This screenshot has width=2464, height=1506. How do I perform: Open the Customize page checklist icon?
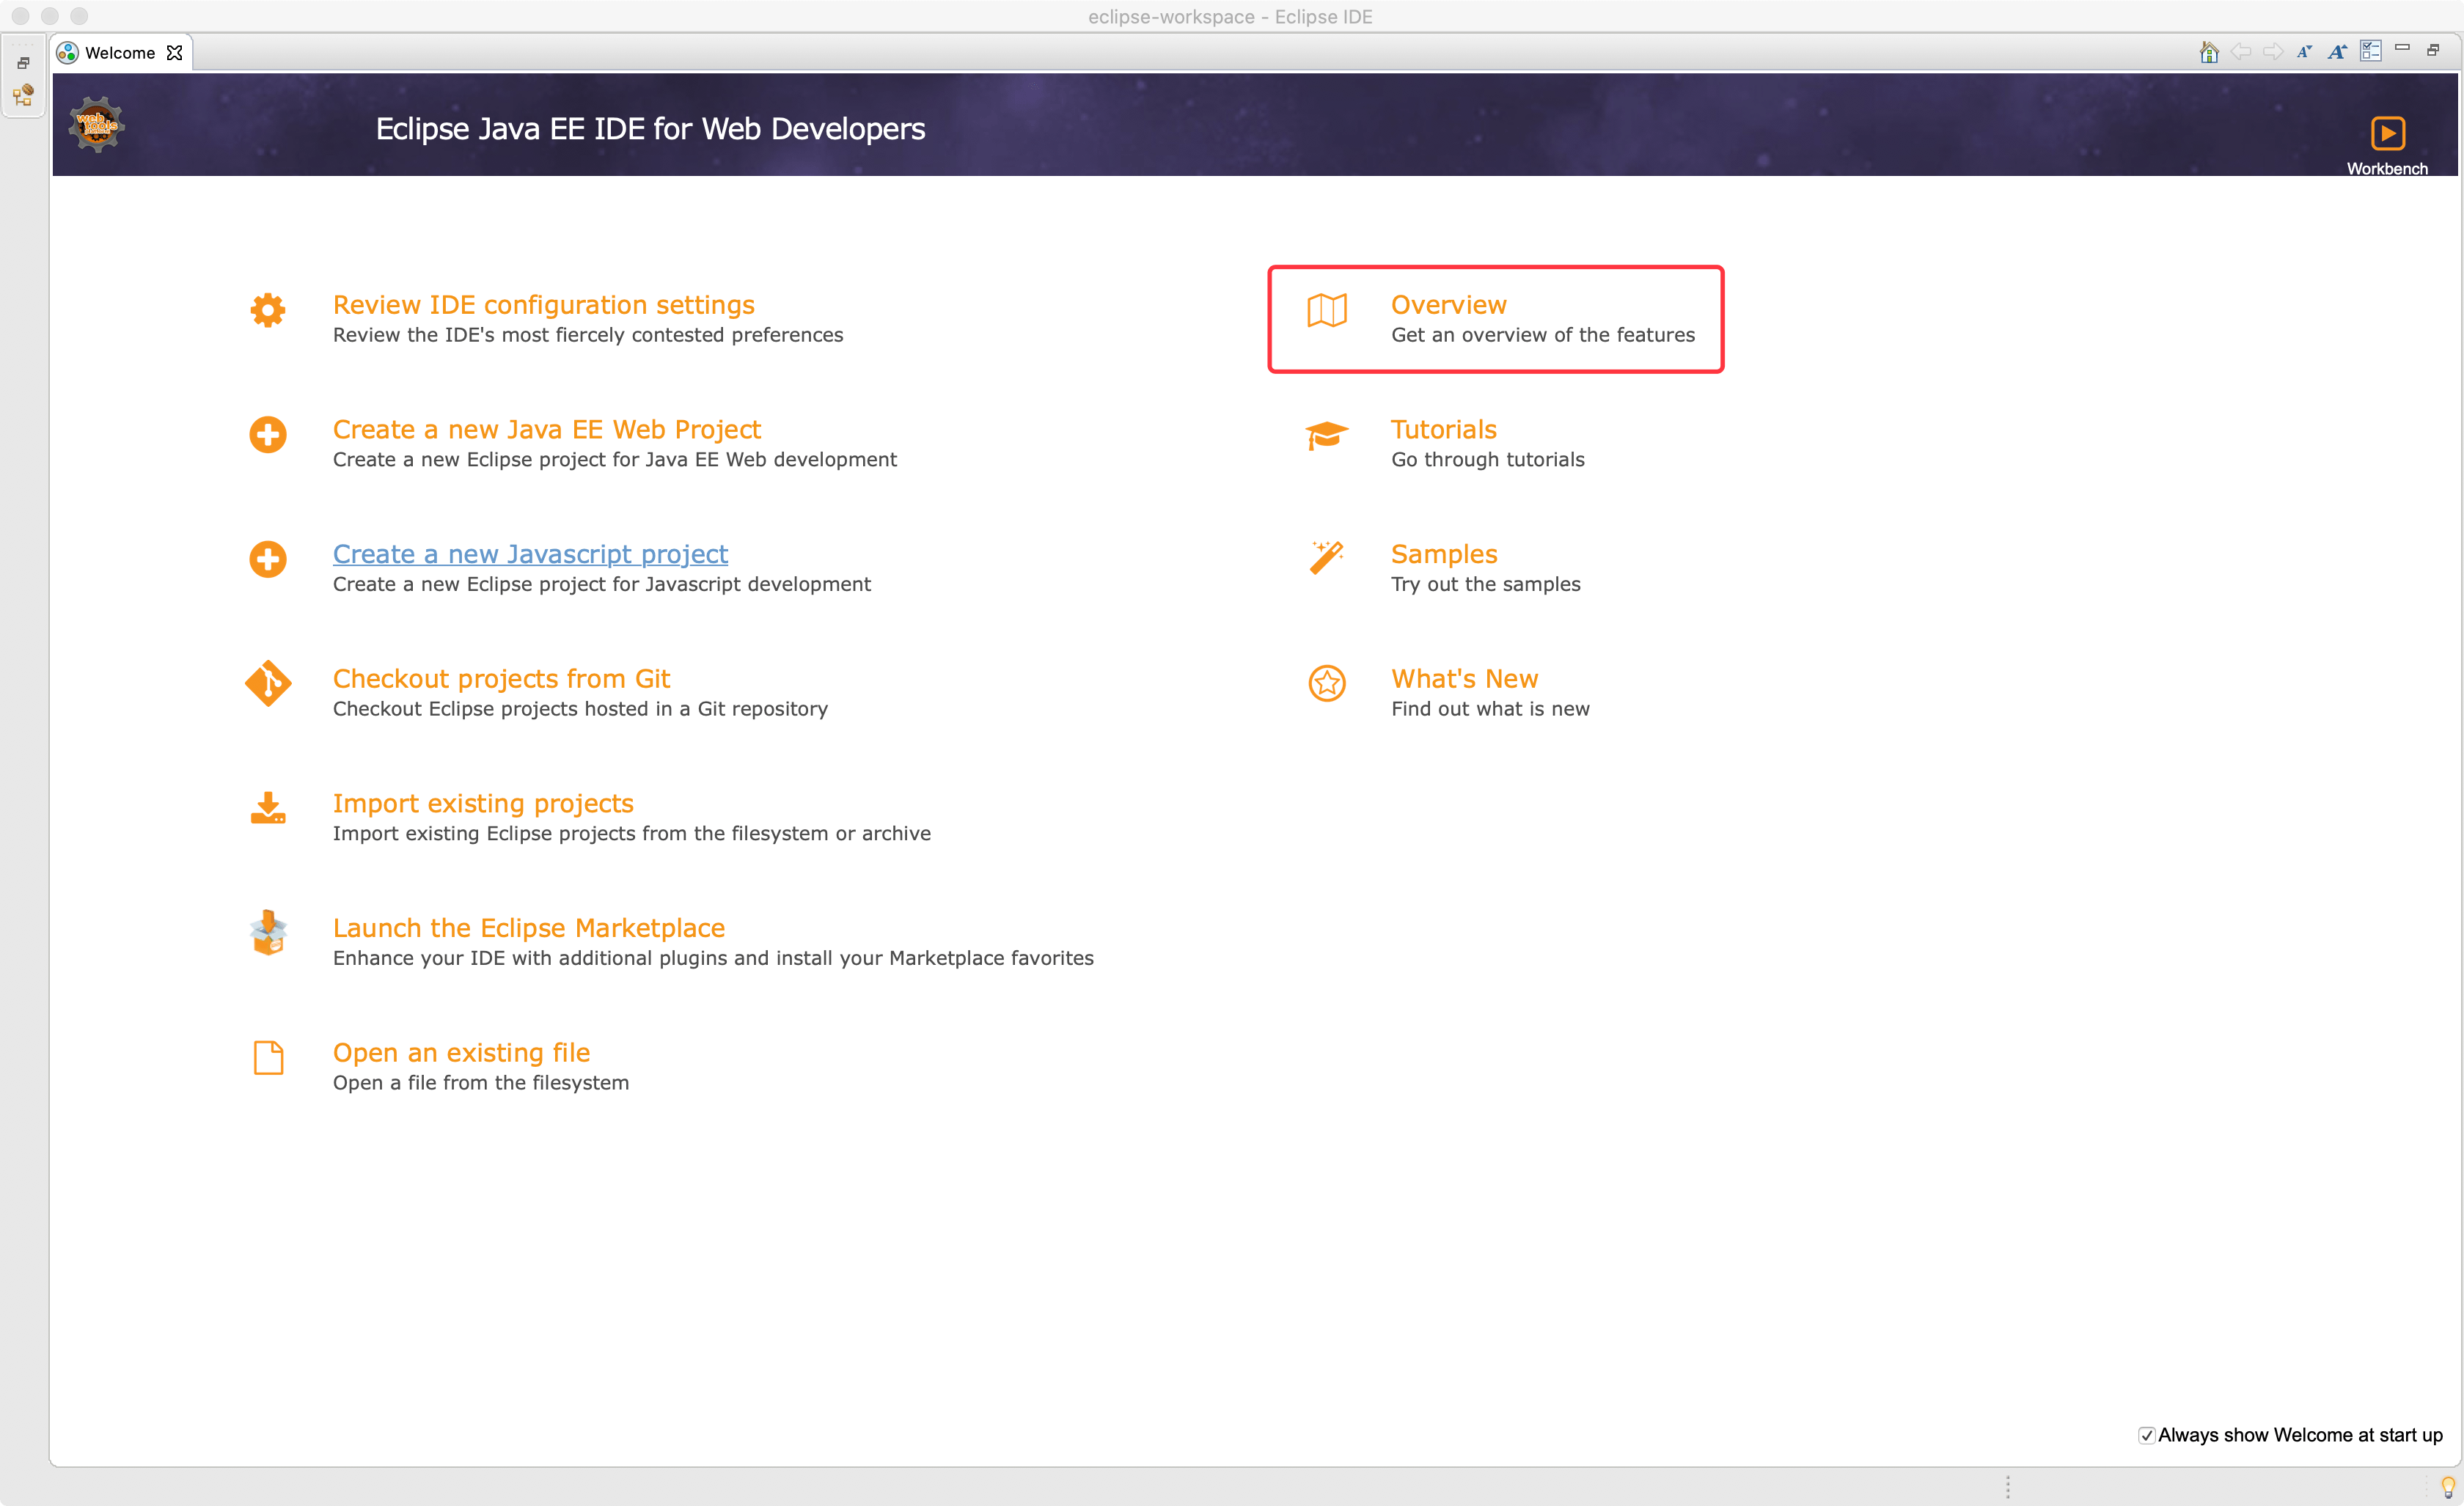2370,51
